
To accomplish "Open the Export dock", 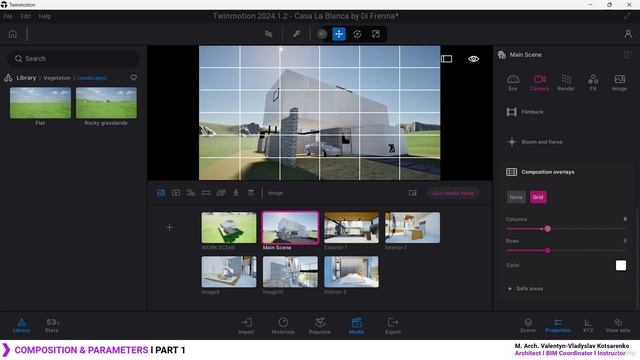I will pyautogui.click(x=393, y=326).
